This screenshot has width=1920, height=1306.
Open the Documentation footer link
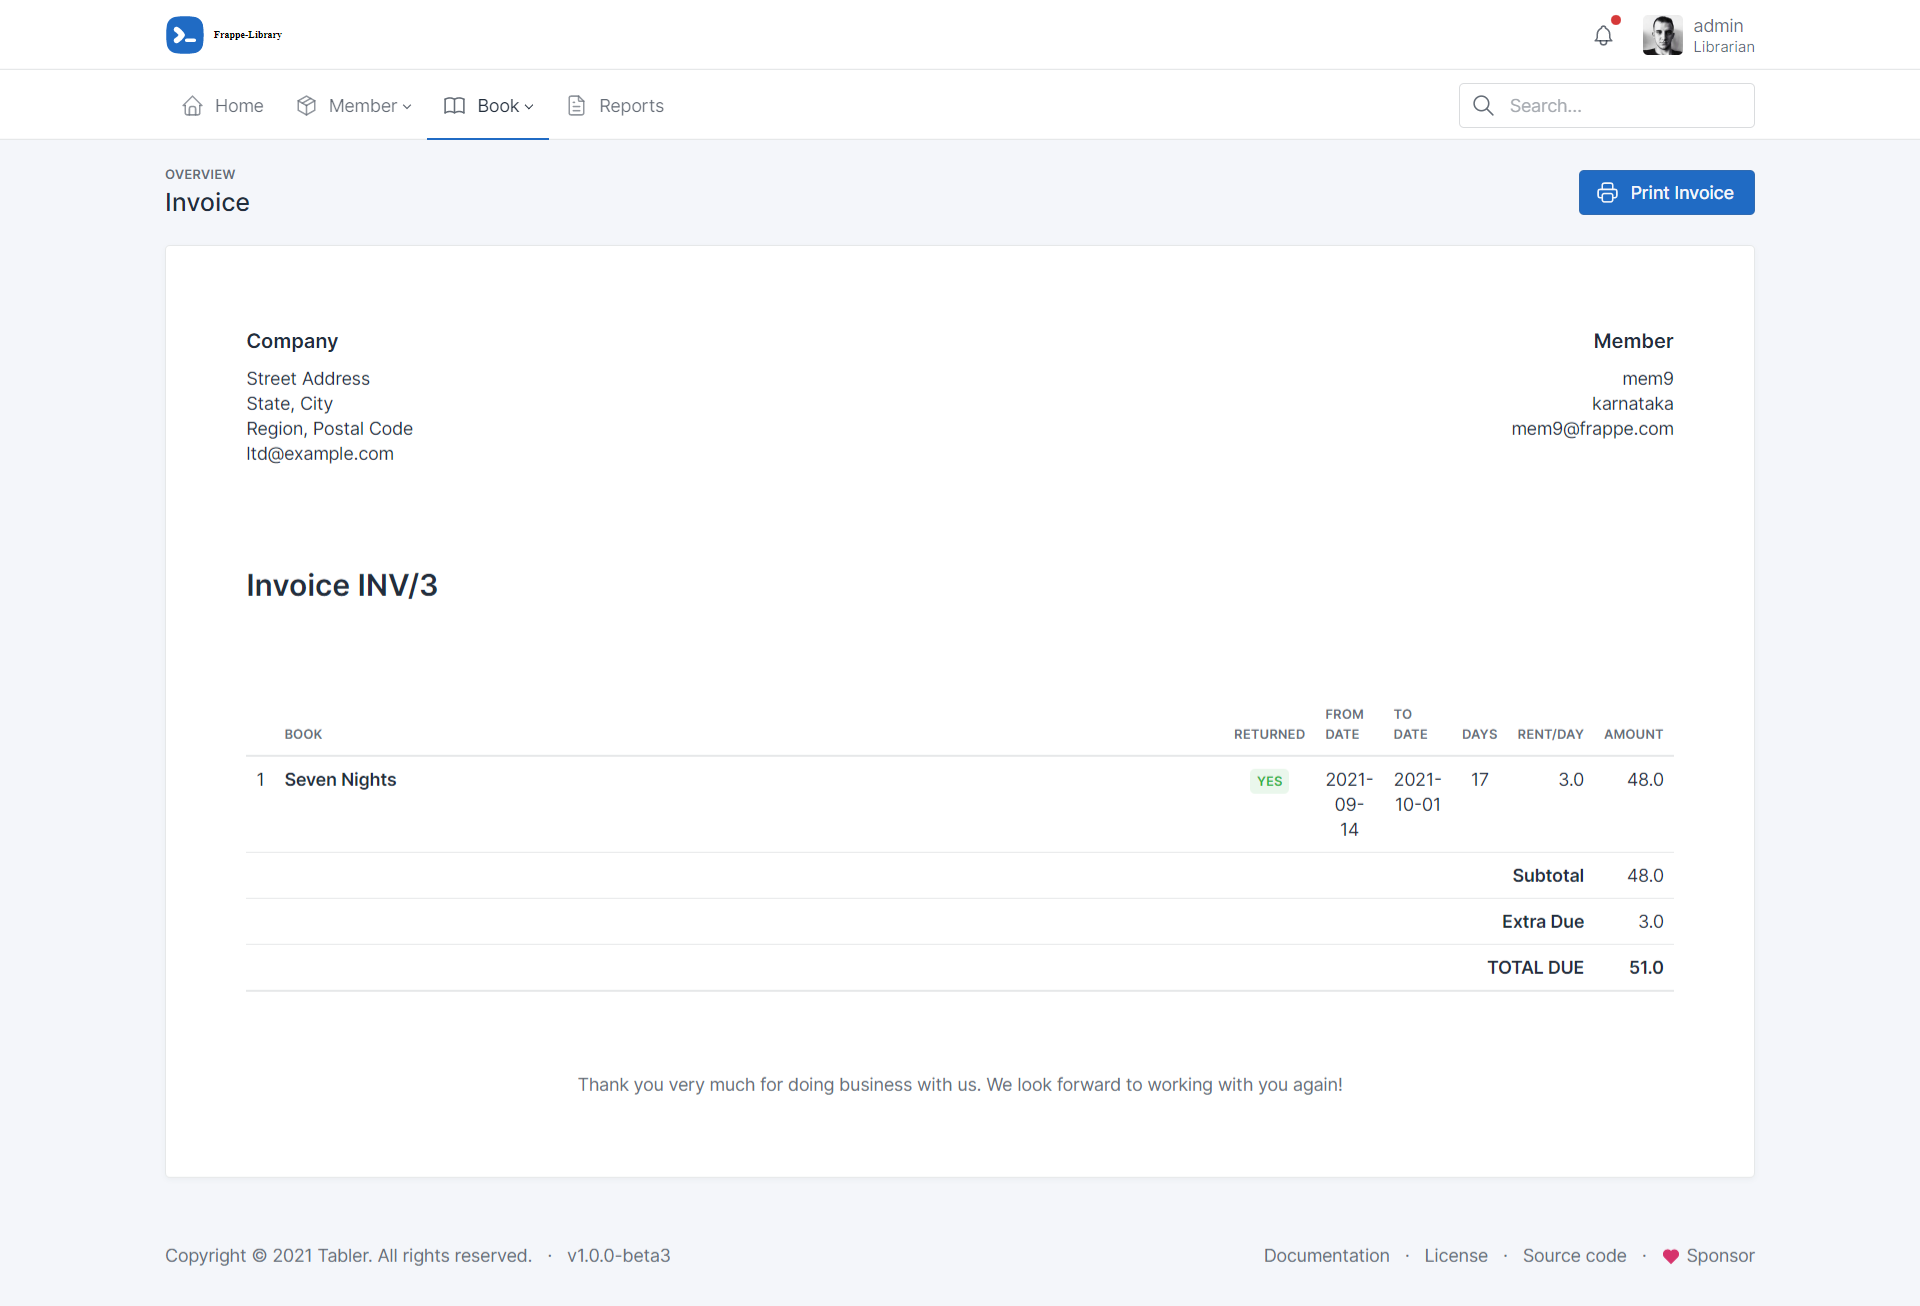1326,1256
